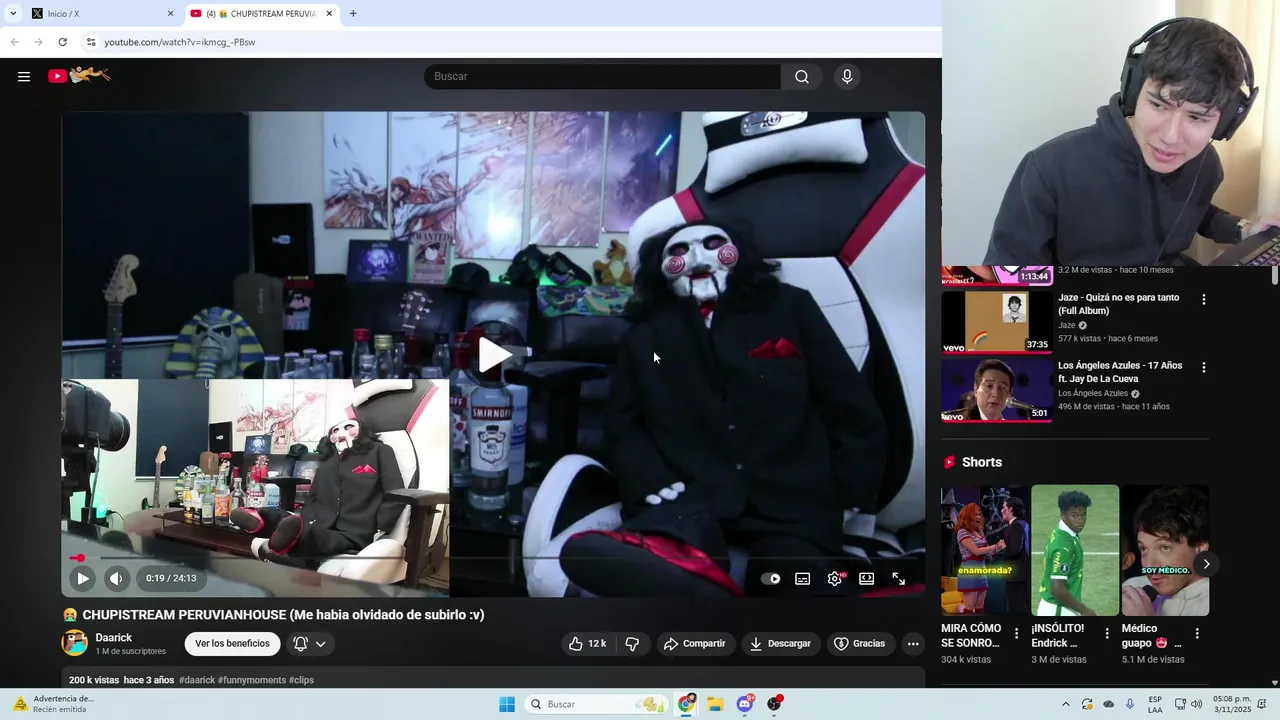Click the Descargar download button

(781, 643)
